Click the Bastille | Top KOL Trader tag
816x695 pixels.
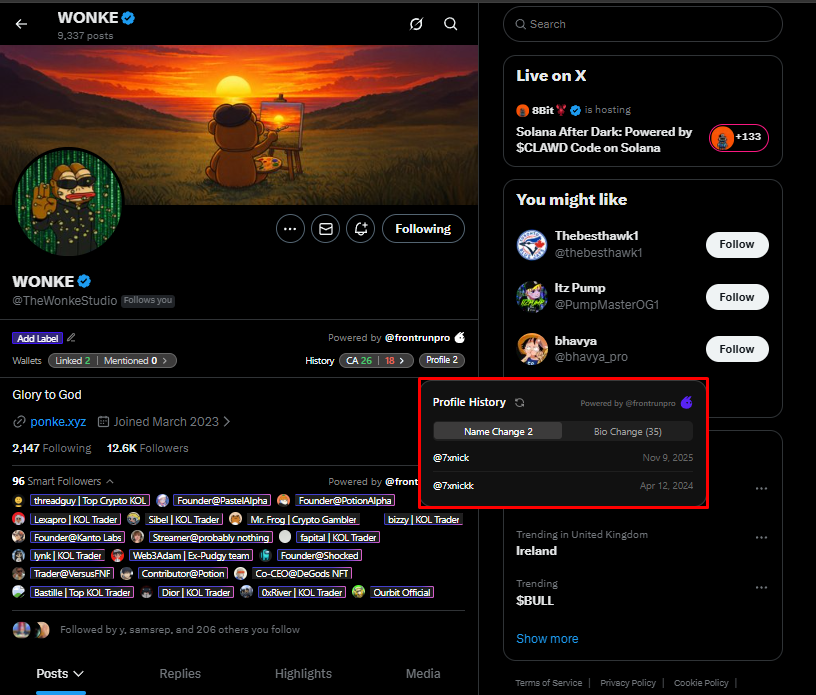coord(82,592)
